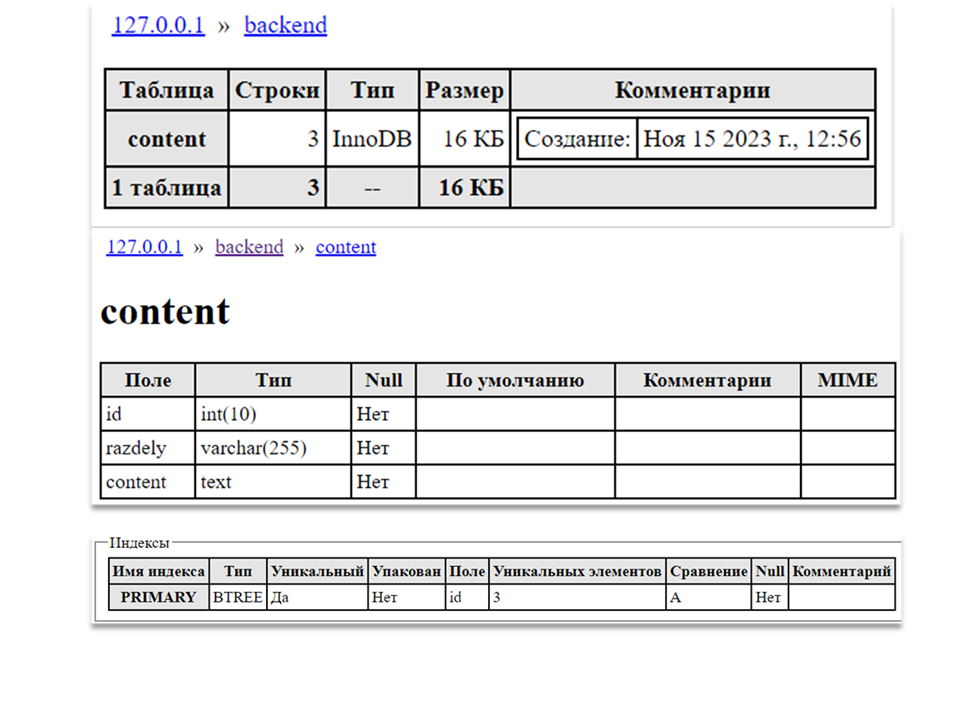The height and width of the screenshot is (720, 960).
Task: Click the 'text' type cell
Action: [x=273, y=481]
